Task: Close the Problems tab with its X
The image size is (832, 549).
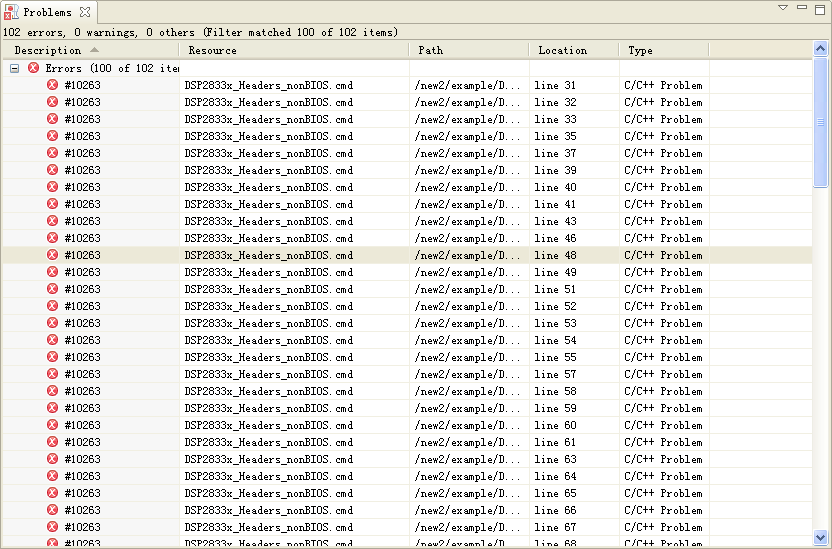Action: pyautogui.click(x=85, y=12)
